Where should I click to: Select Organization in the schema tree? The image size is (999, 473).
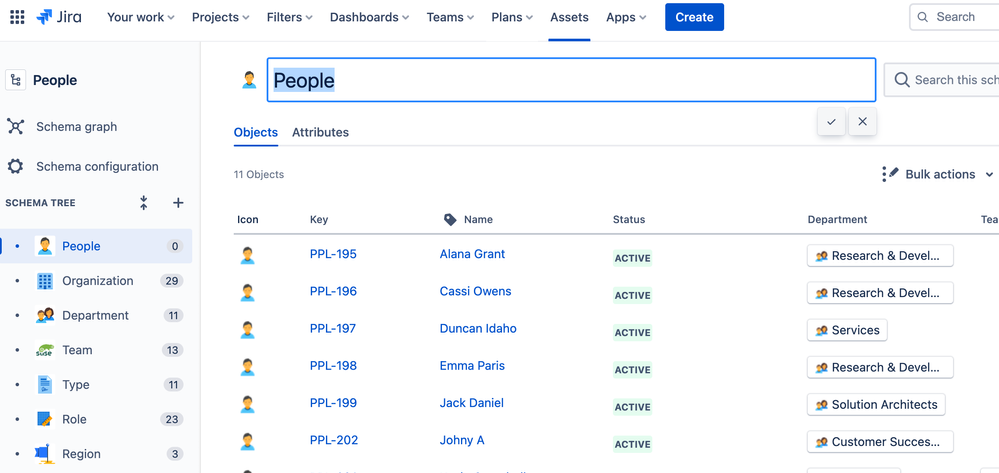[96, 280]
